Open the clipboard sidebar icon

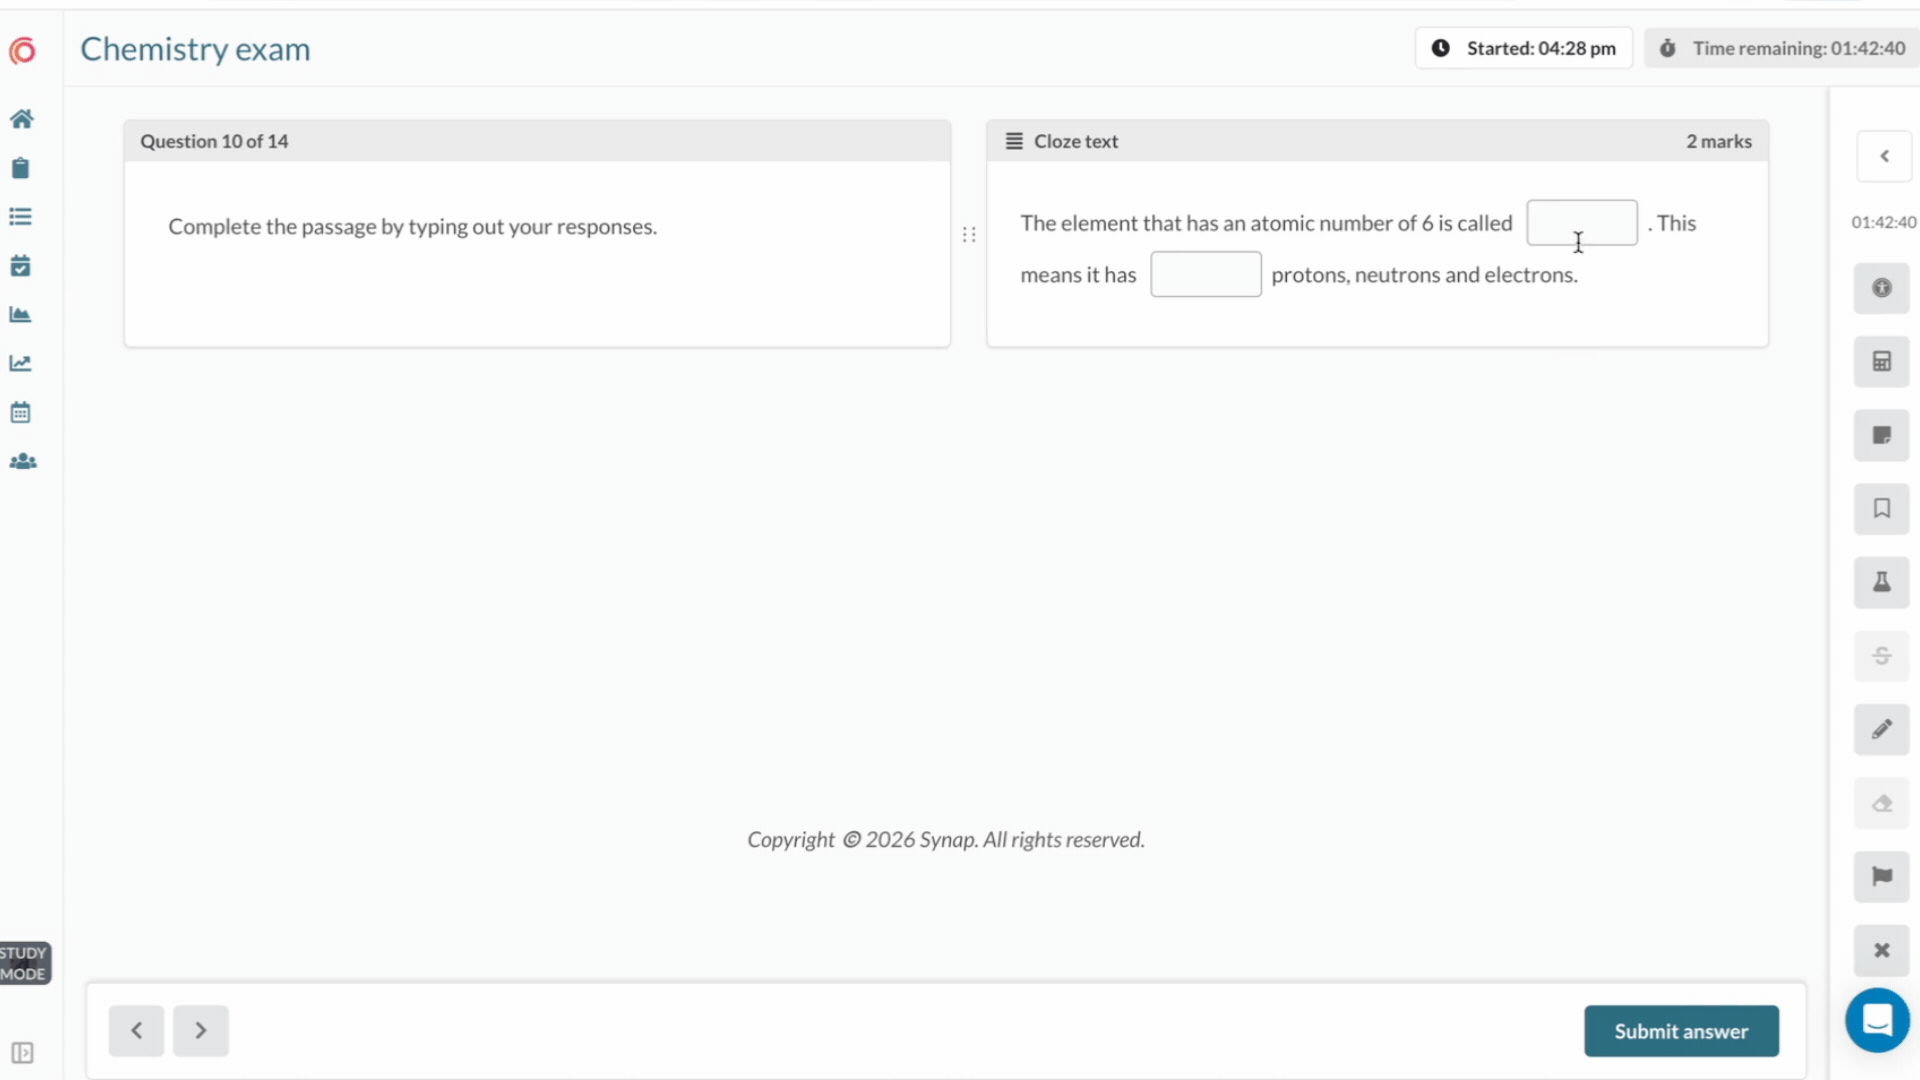coord(20,168)
